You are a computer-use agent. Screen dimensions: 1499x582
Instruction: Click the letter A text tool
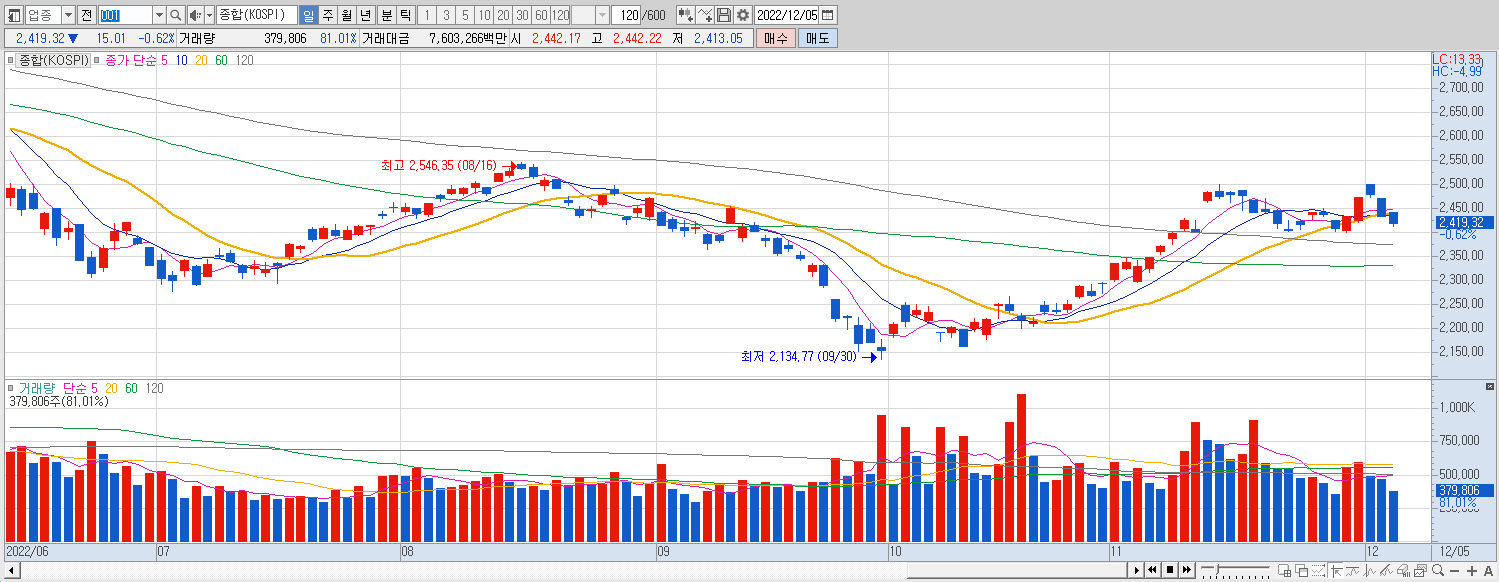click(x=1489, y=571)
